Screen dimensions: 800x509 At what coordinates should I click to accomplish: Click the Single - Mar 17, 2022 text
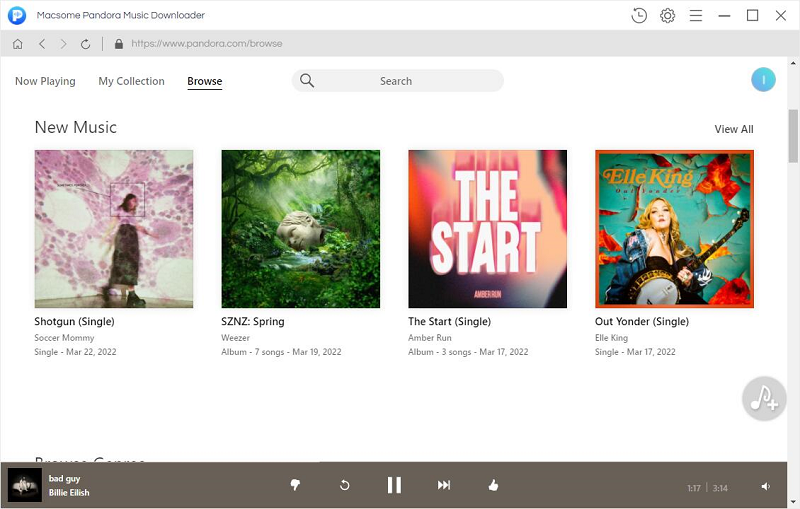pyautogui.click(x=635, y=352)
